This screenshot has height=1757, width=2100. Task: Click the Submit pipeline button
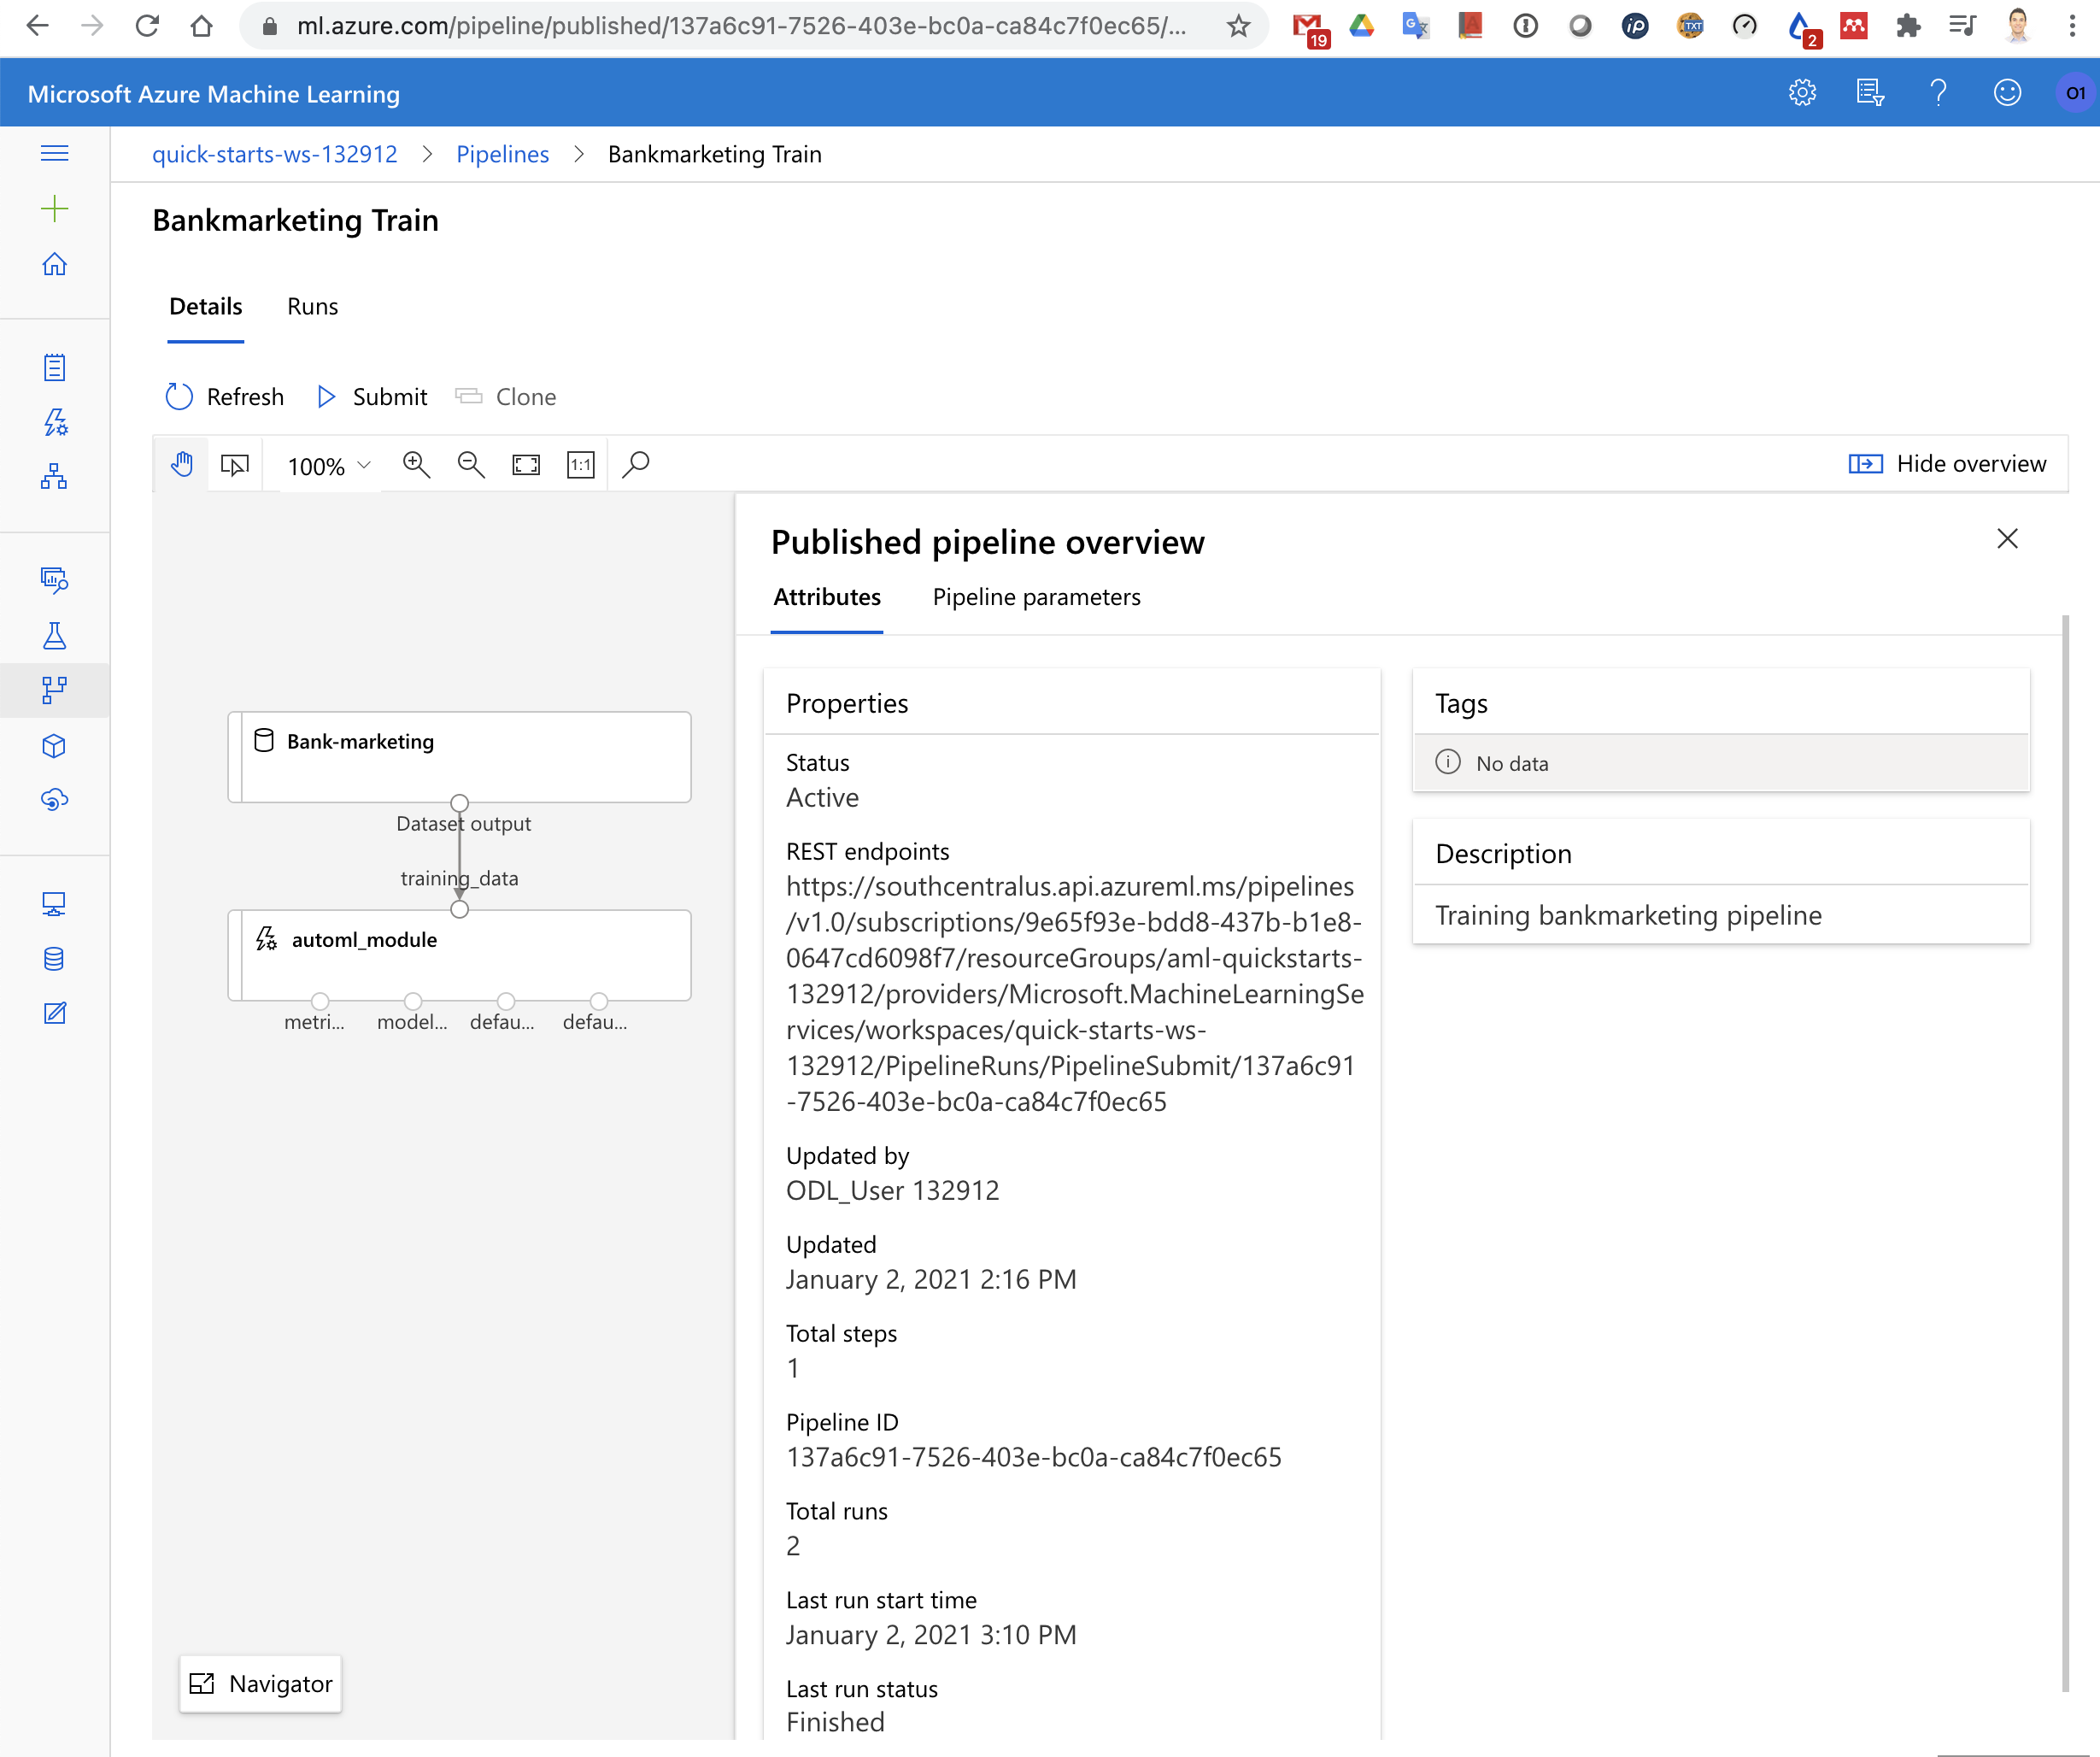coord(372,397)
